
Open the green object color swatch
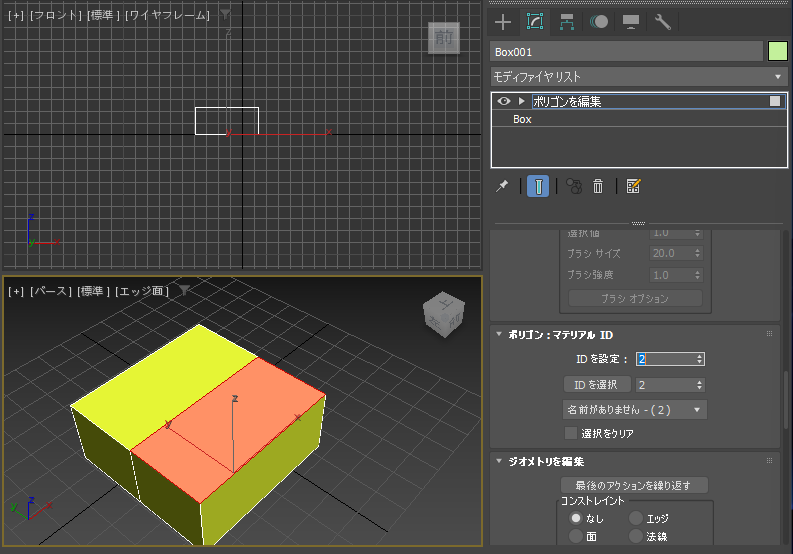tap(777, 52)
